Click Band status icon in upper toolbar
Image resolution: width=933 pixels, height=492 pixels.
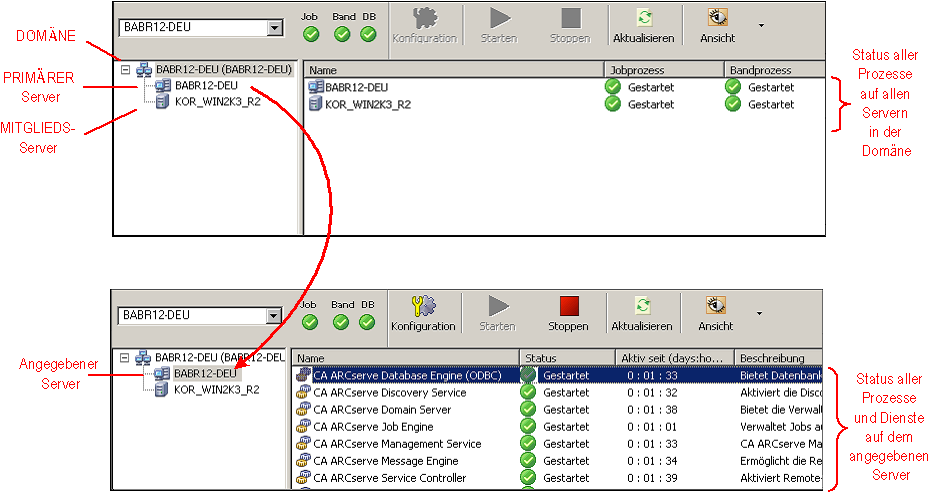342,35
